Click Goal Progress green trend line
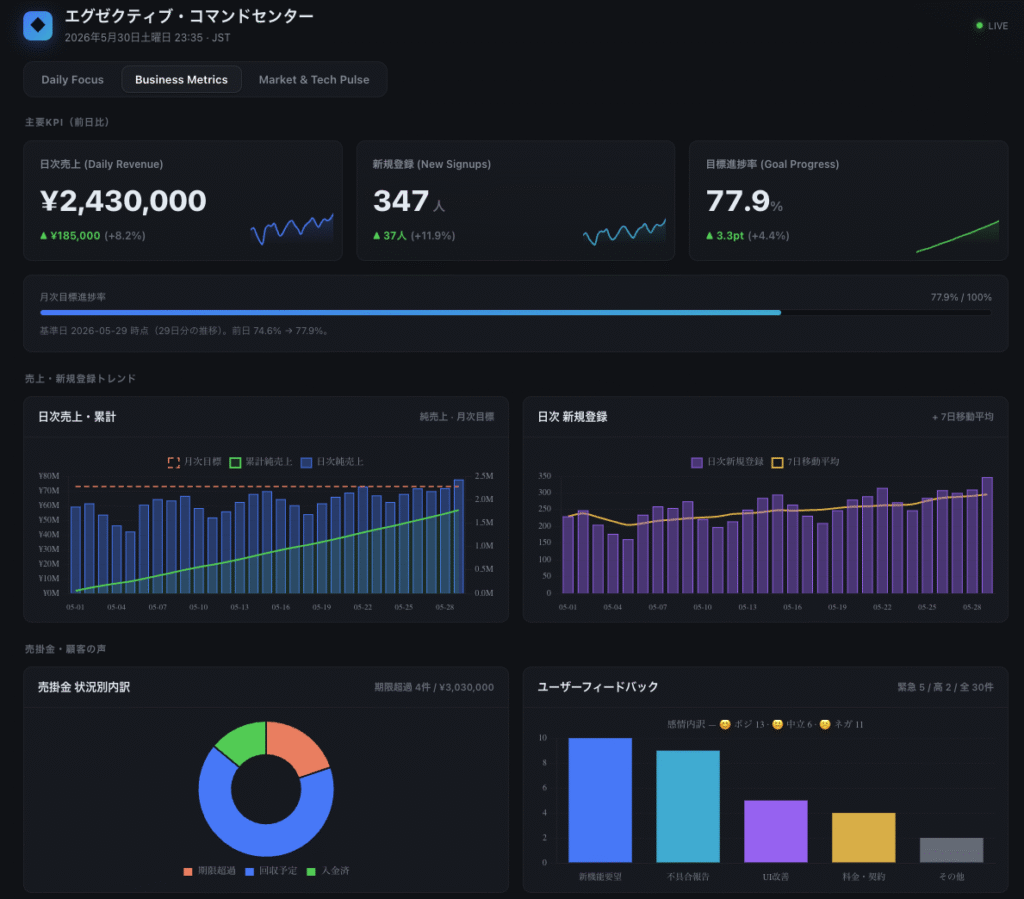1024x899 pixels. (x=957, y=236)
